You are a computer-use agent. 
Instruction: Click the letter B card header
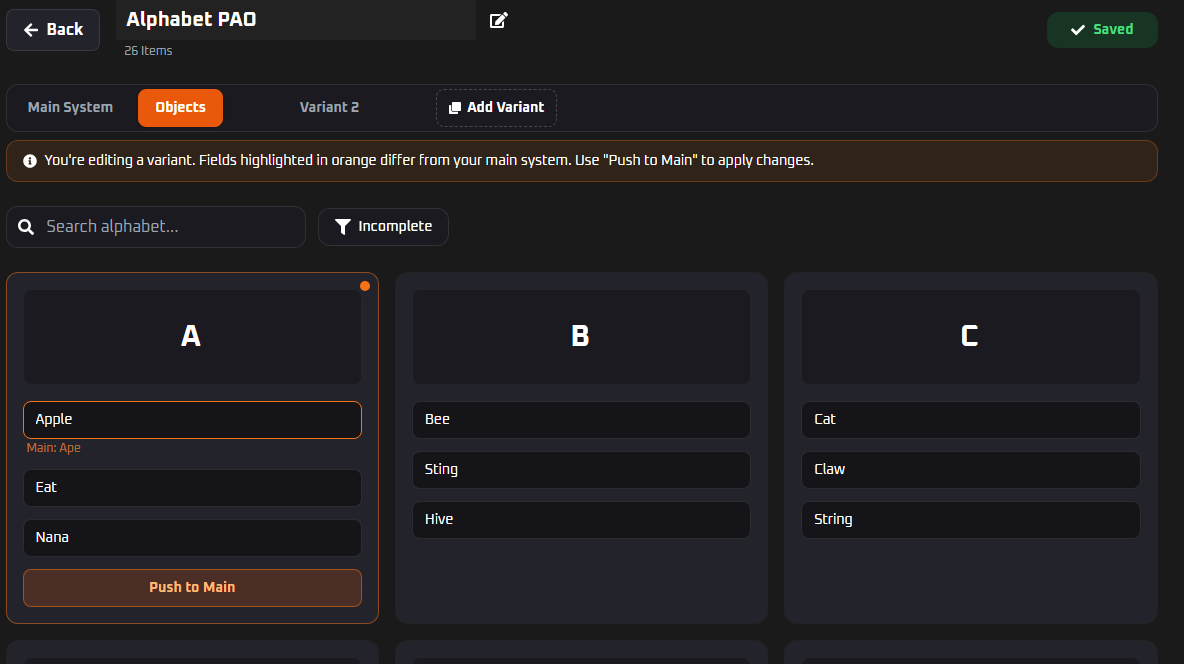tap(581, 337)
